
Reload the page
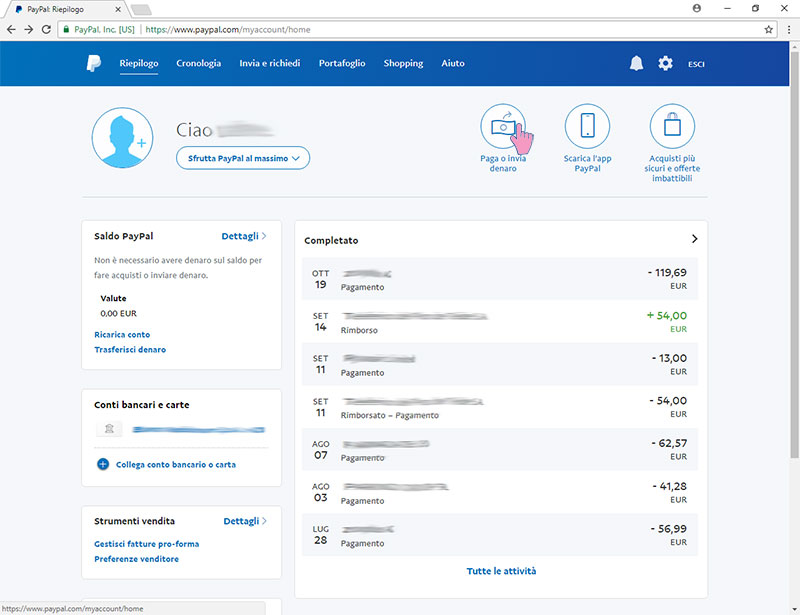click(46, 30)
